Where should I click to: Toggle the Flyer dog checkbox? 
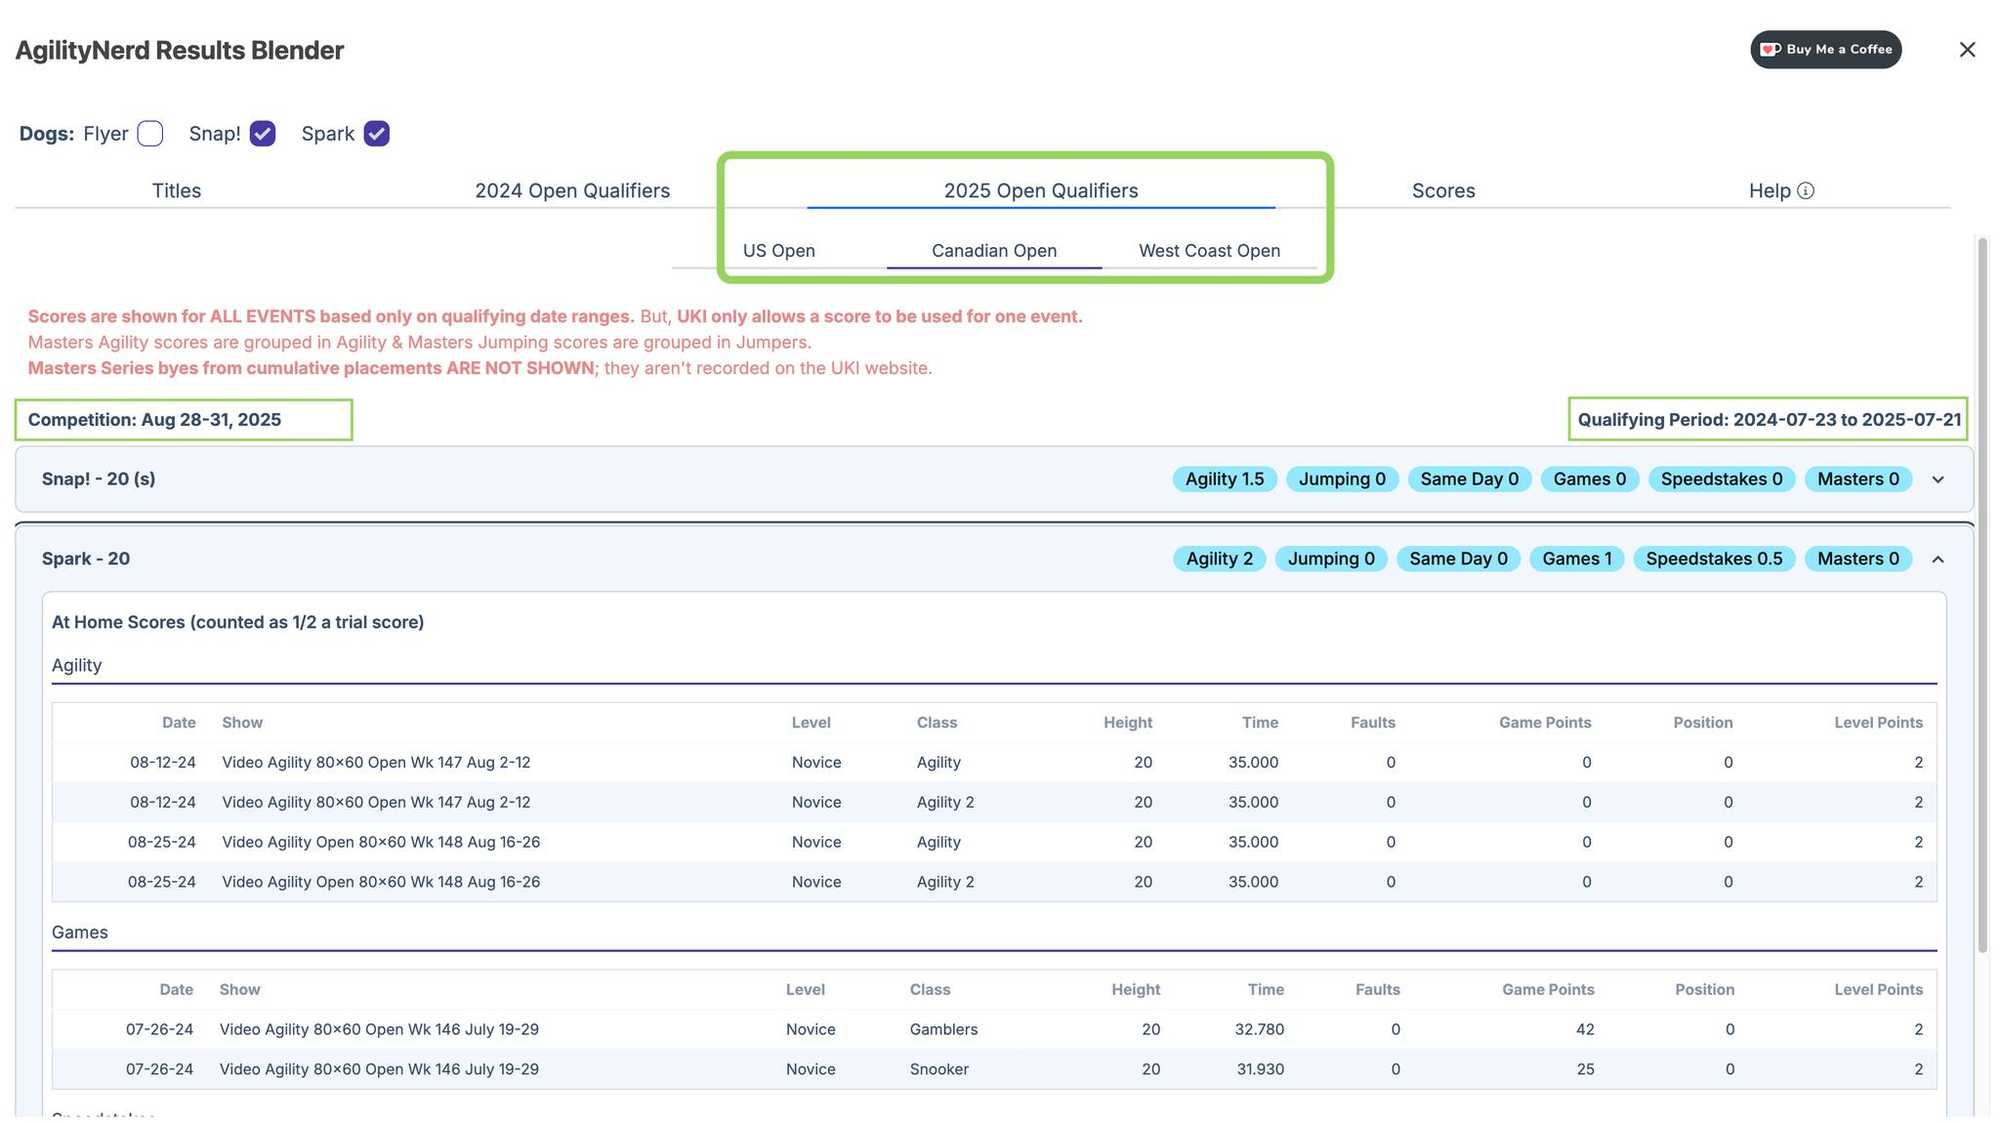click(x=150, y=133)
